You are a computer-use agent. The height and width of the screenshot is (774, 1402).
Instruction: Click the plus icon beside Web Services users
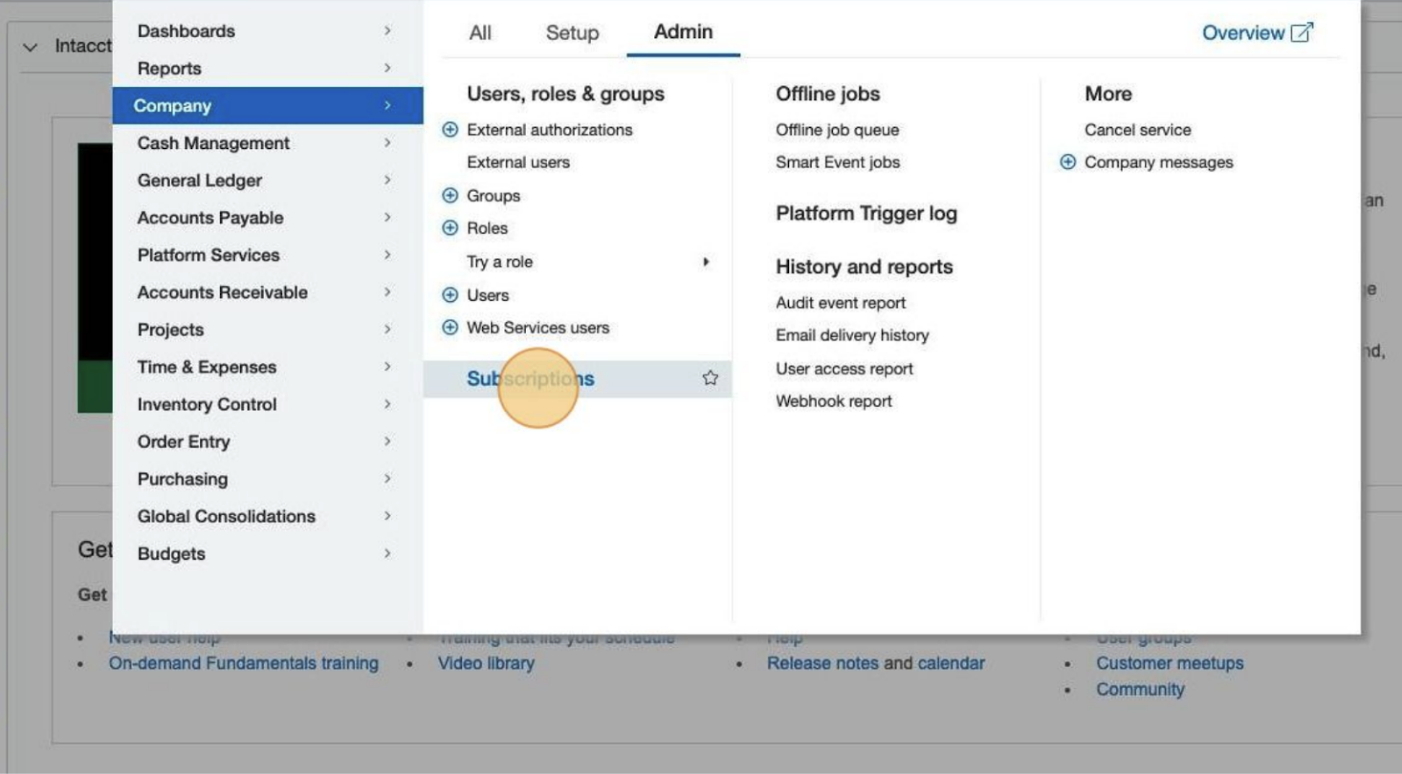pyautogui.click(x=450, y=328)
